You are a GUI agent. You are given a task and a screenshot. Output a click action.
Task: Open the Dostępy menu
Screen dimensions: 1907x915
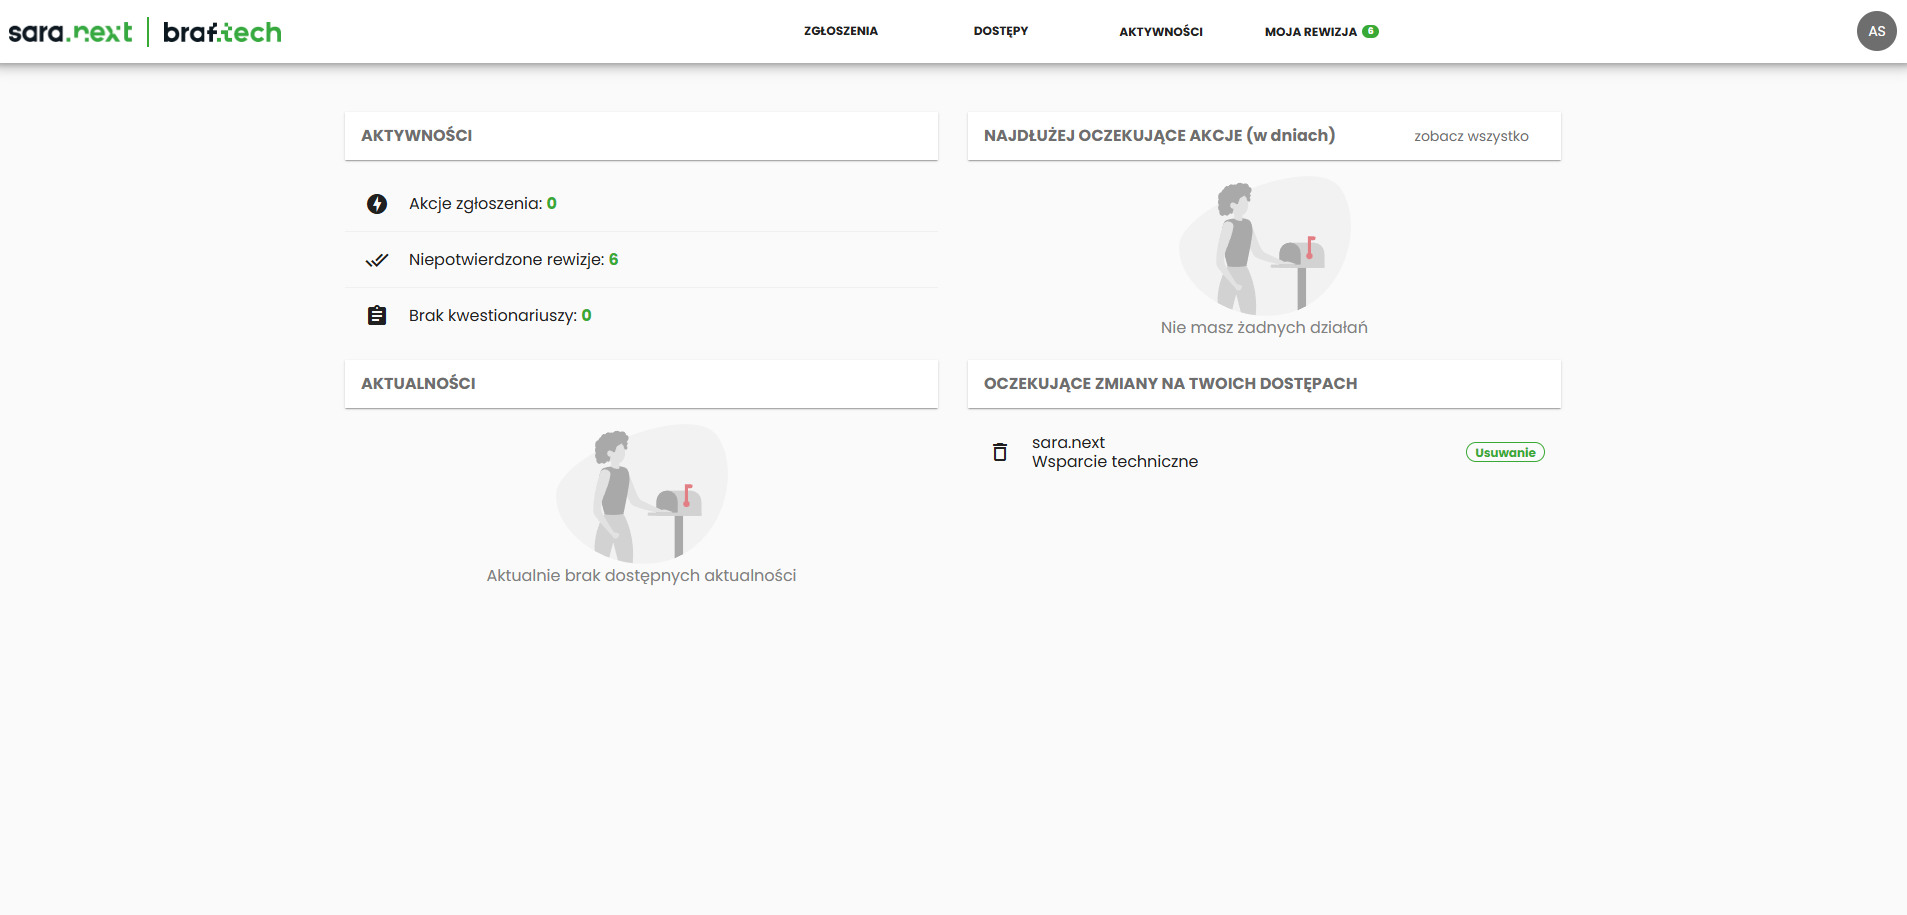1000,31
